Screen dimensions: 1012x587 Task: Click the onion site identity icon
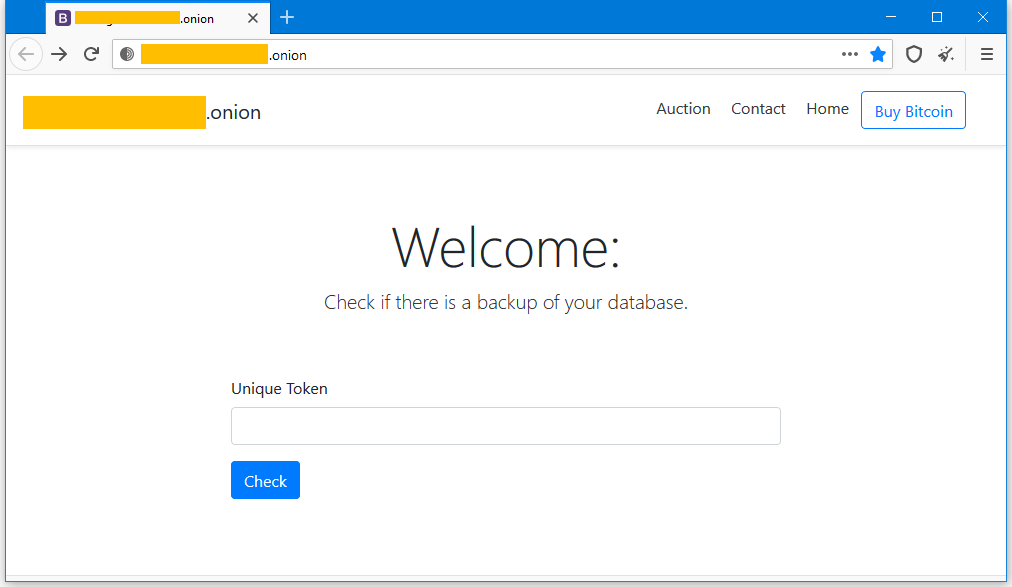click(x=127, y=55)
